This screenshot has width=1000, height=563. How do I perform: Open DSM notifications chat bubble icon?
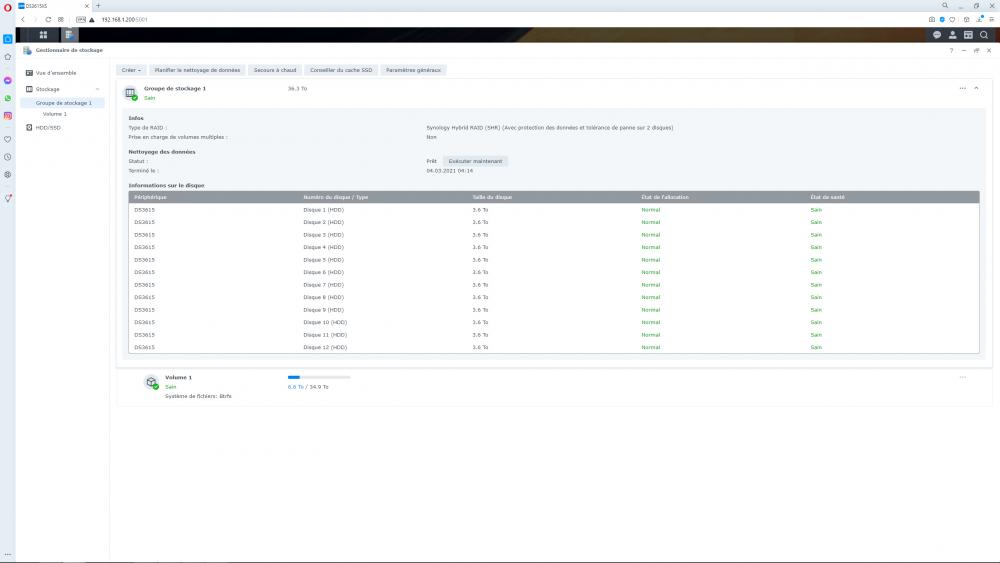(x=937, y=35)
